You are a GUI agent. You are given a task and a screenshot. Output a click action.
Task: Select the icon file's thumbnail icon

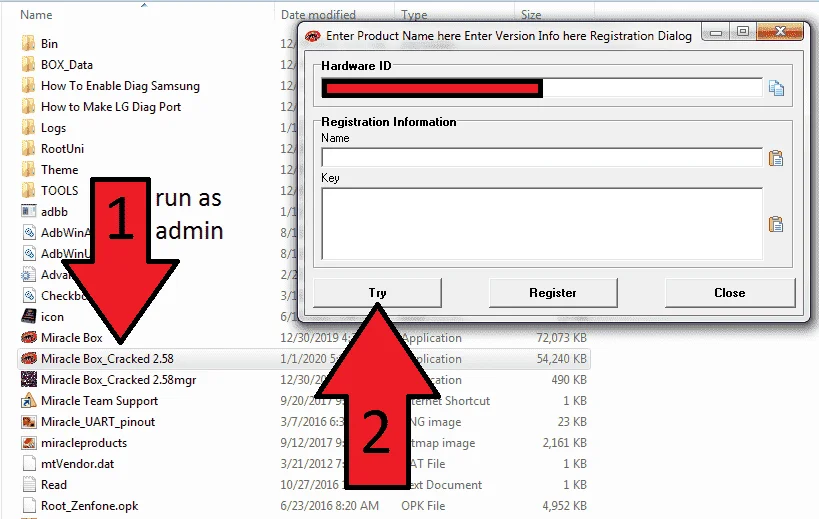(28, 316)
